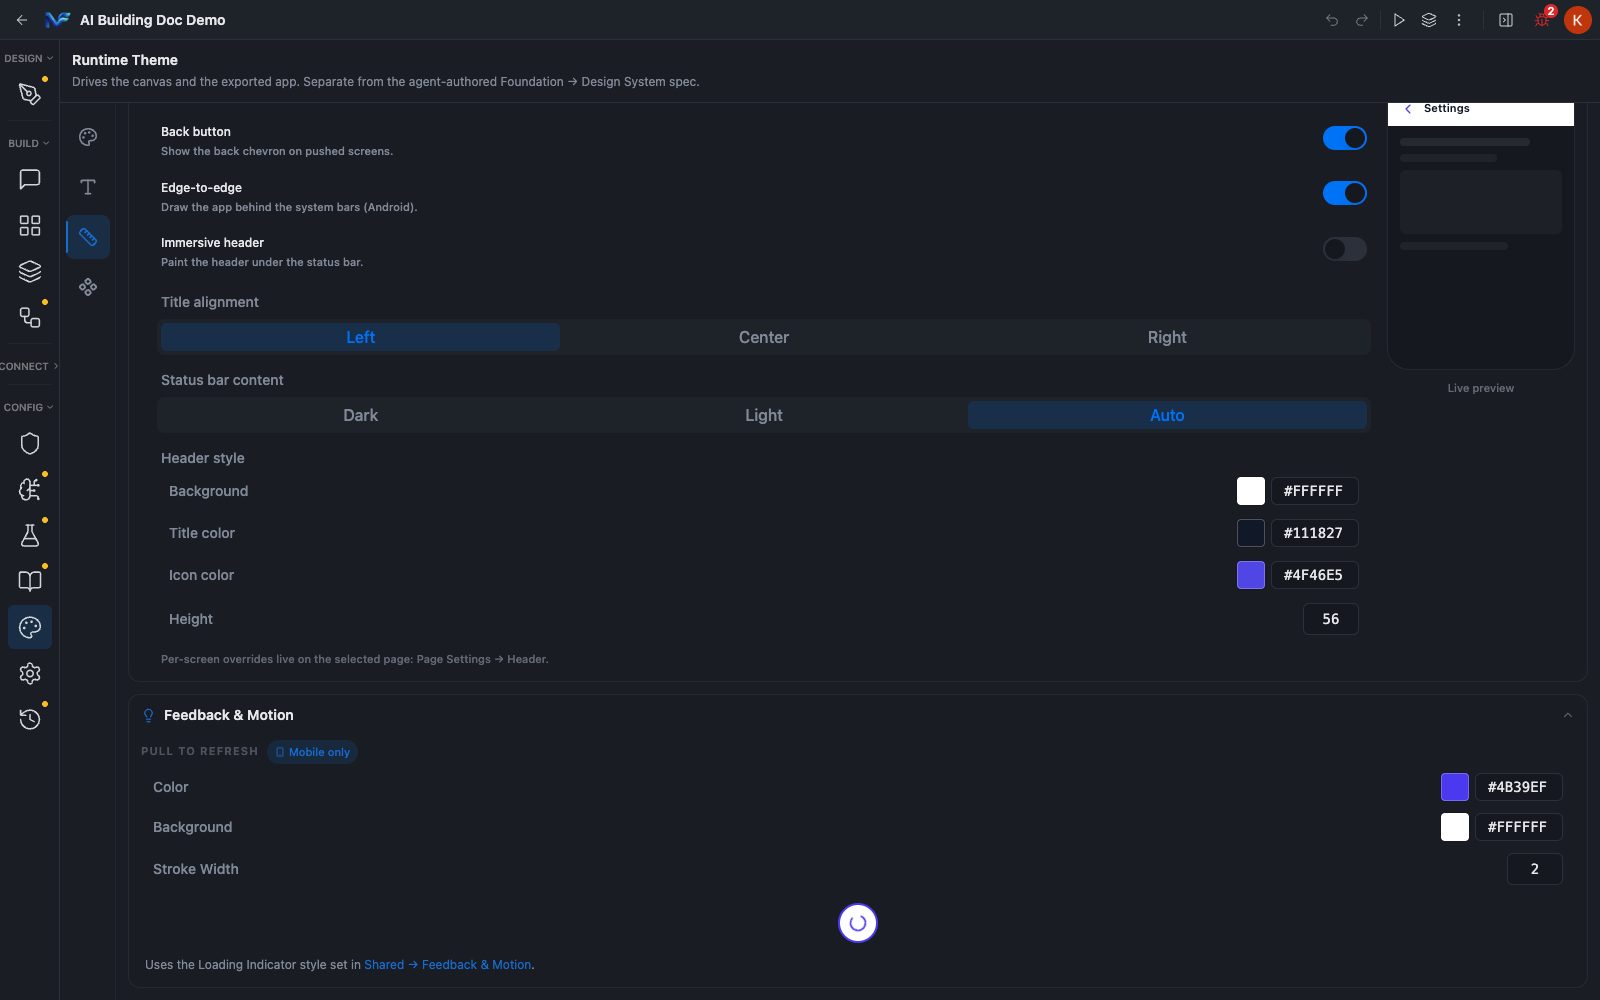Go back using the top-left arrow
Image resolution: width=1600 pixels, height=1000 pixels.
click(x=22, y=20)
